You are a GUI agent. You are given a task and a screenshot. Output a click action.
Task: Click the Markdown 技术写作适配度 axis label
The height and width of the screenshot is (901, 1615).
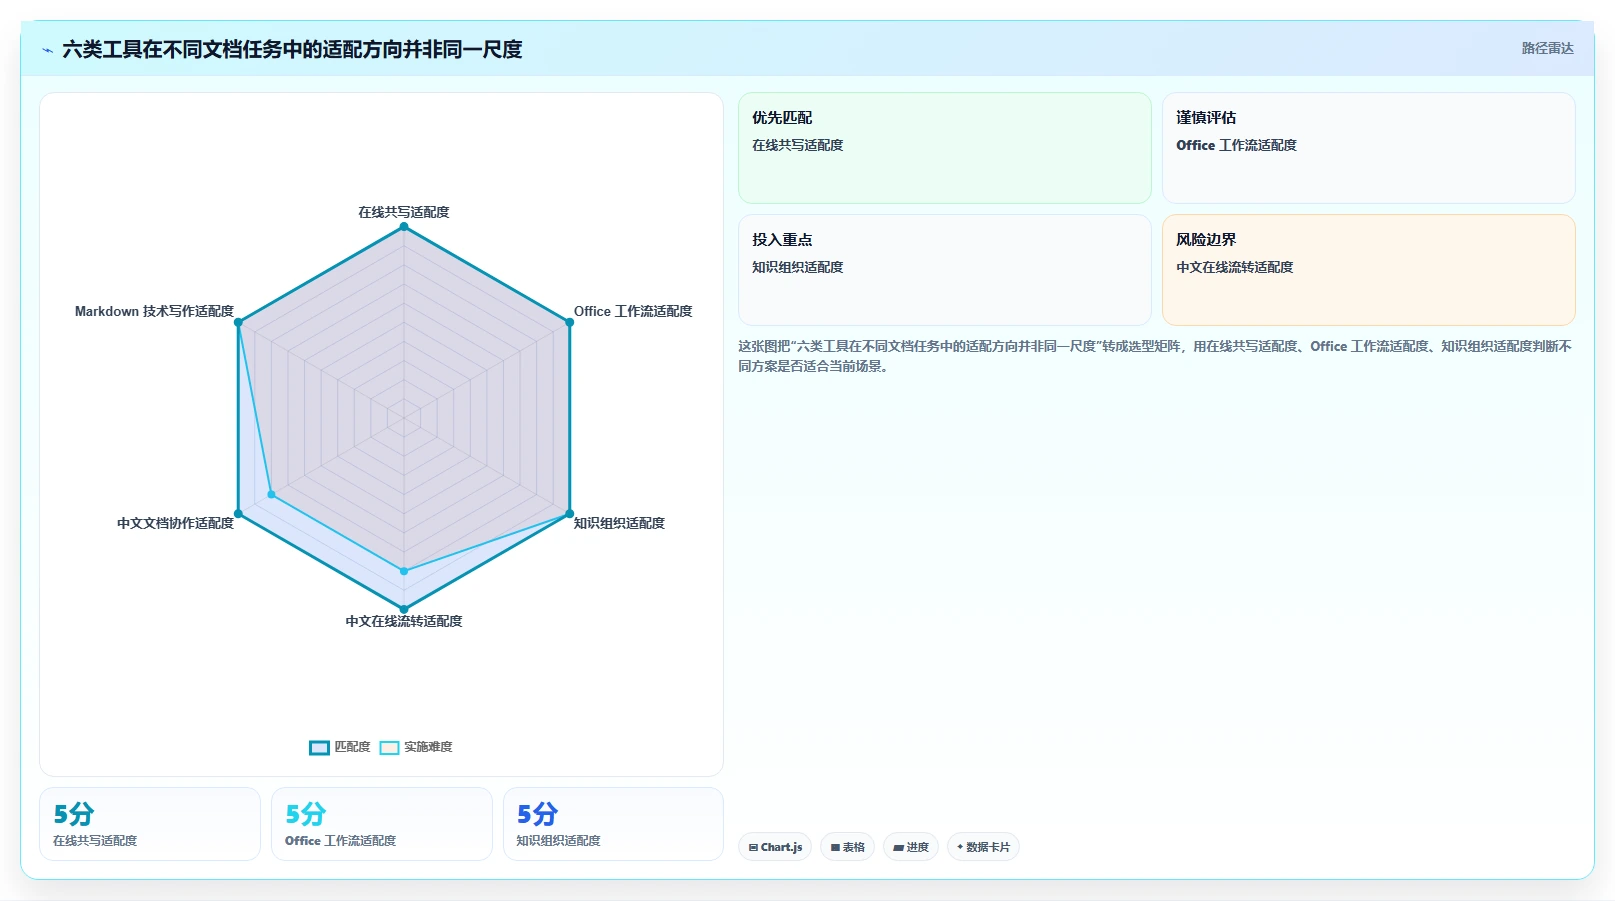tap(154, 311)
